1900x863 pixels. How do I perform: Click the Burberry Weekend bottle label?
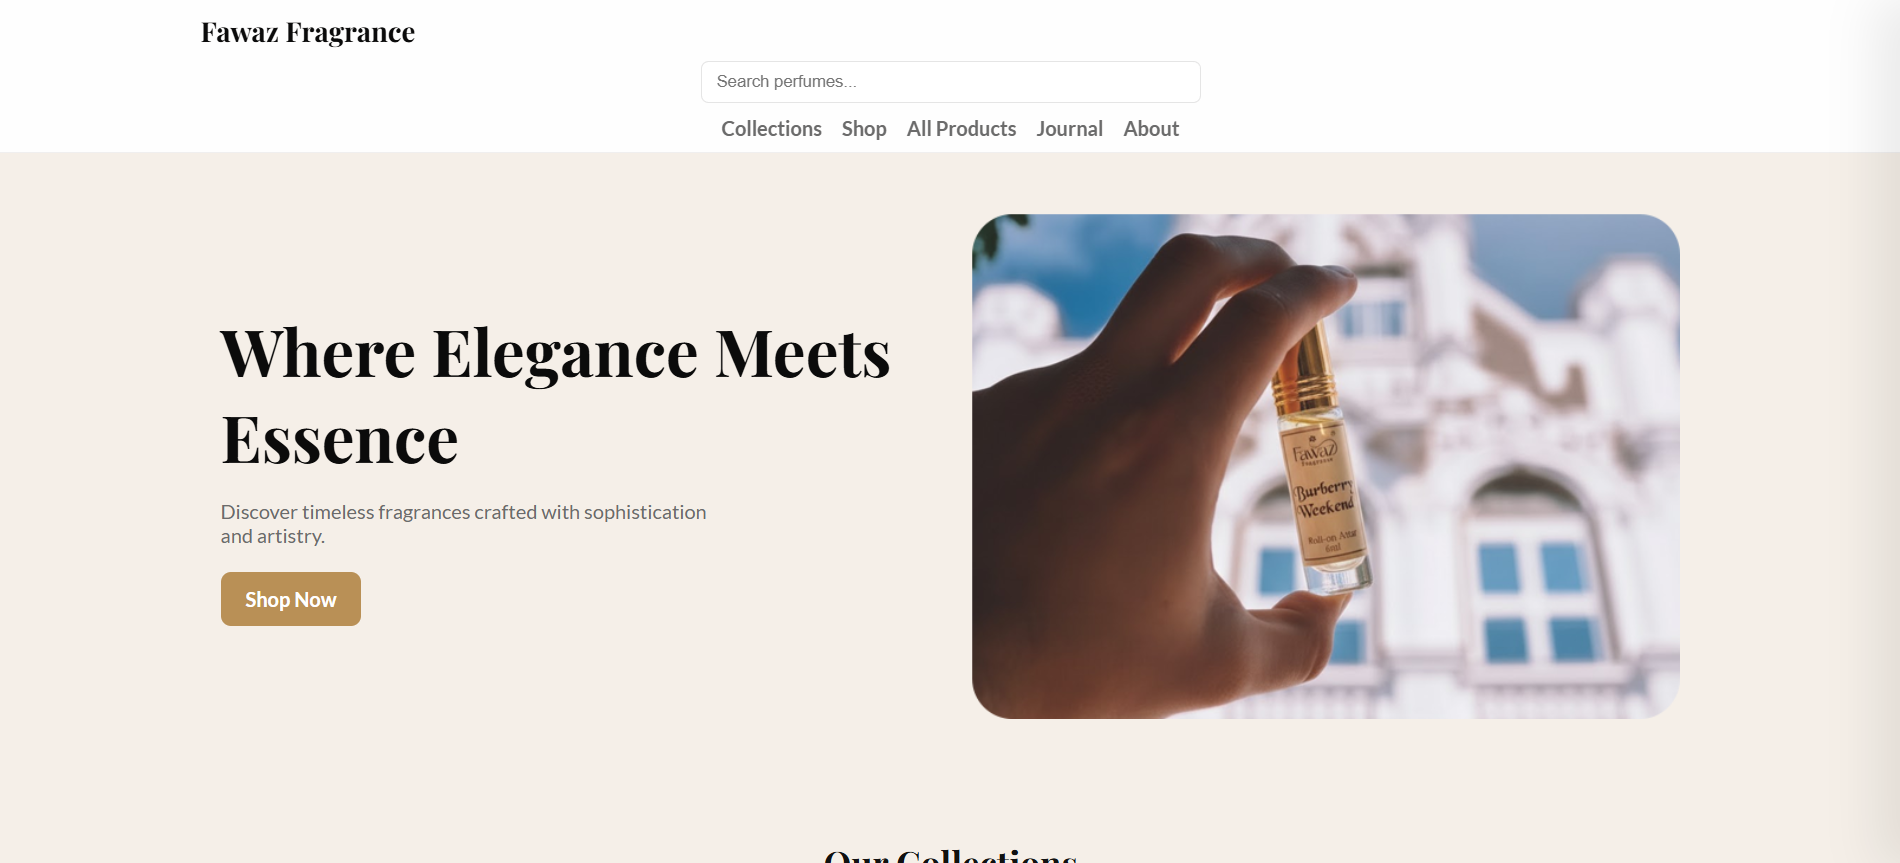[x=1325, y=498]
